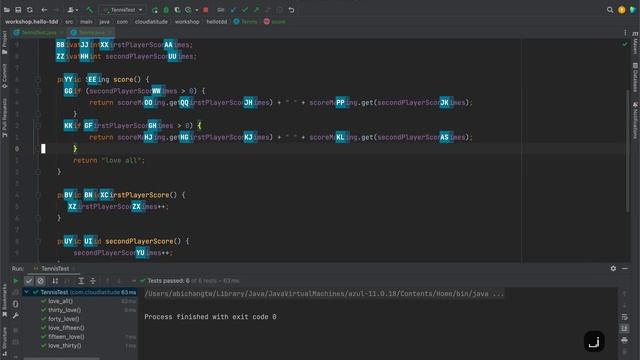640x360 pixels.
Task: Click the Save All disk icon
Action: [18, 10]
